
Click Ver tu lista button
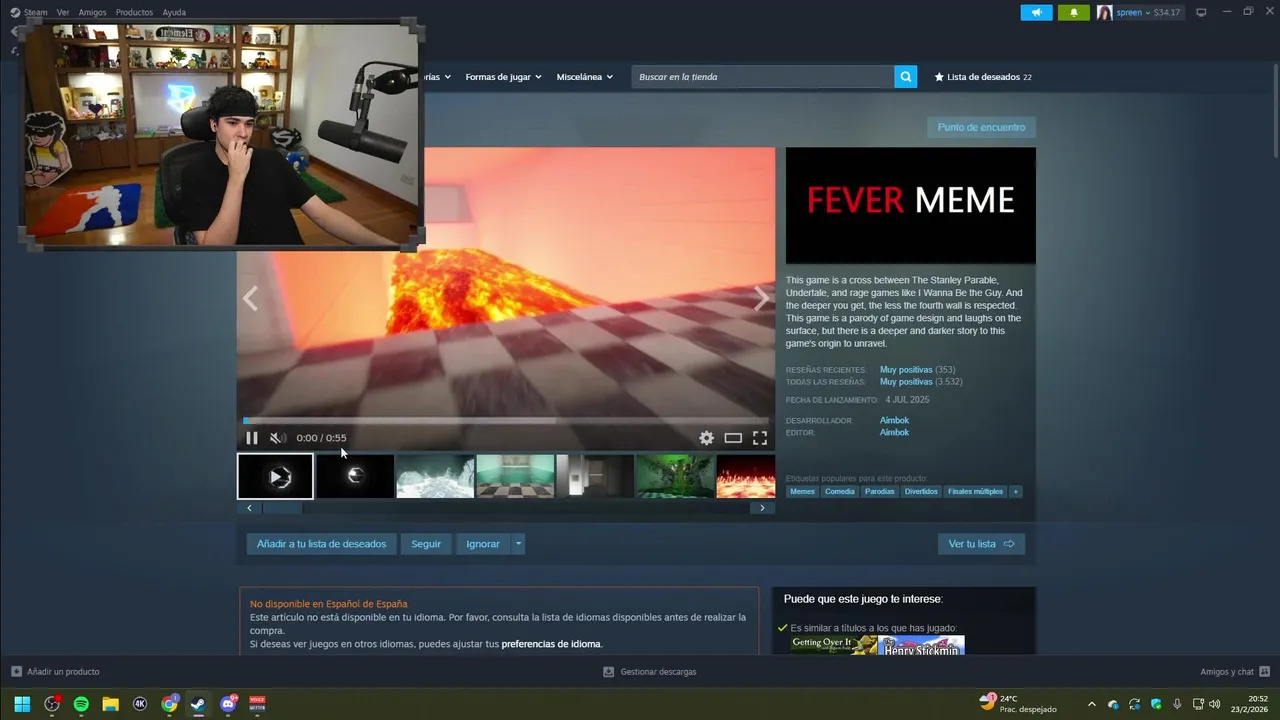981,544
